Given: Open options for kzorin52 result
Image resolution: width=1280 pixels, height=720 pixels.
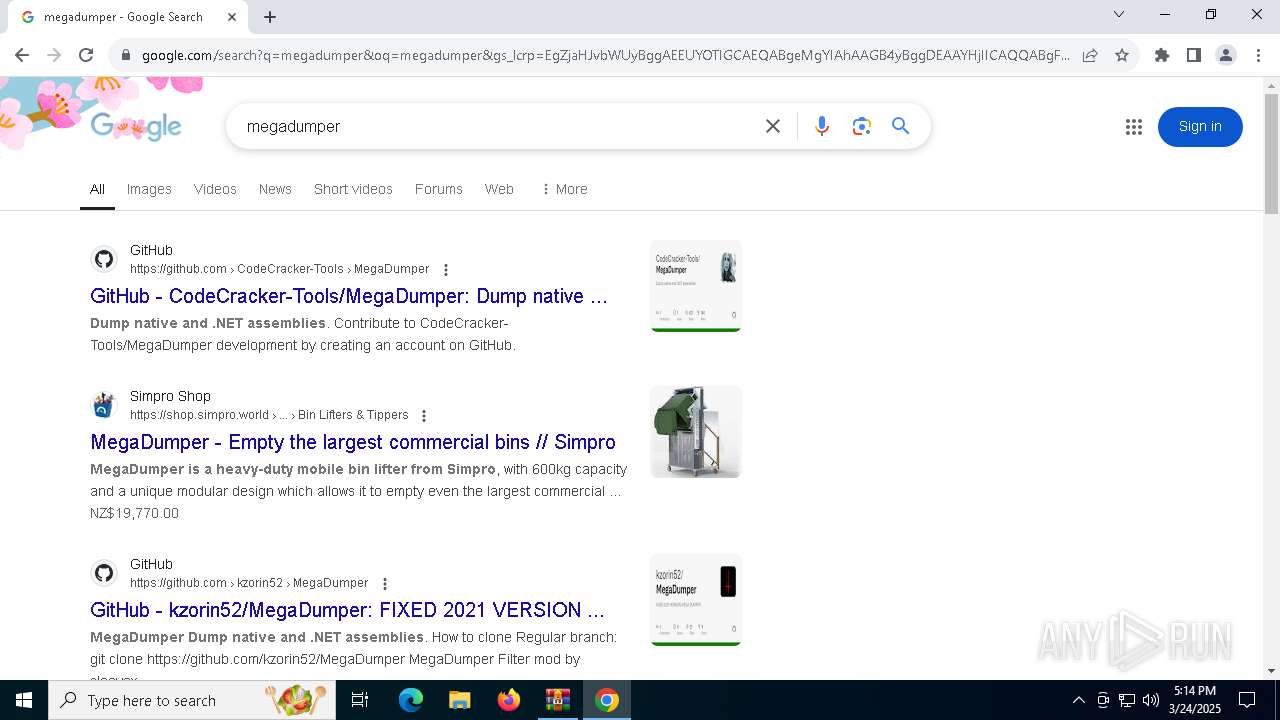Looking at the screenshot, I should point(385,584).
